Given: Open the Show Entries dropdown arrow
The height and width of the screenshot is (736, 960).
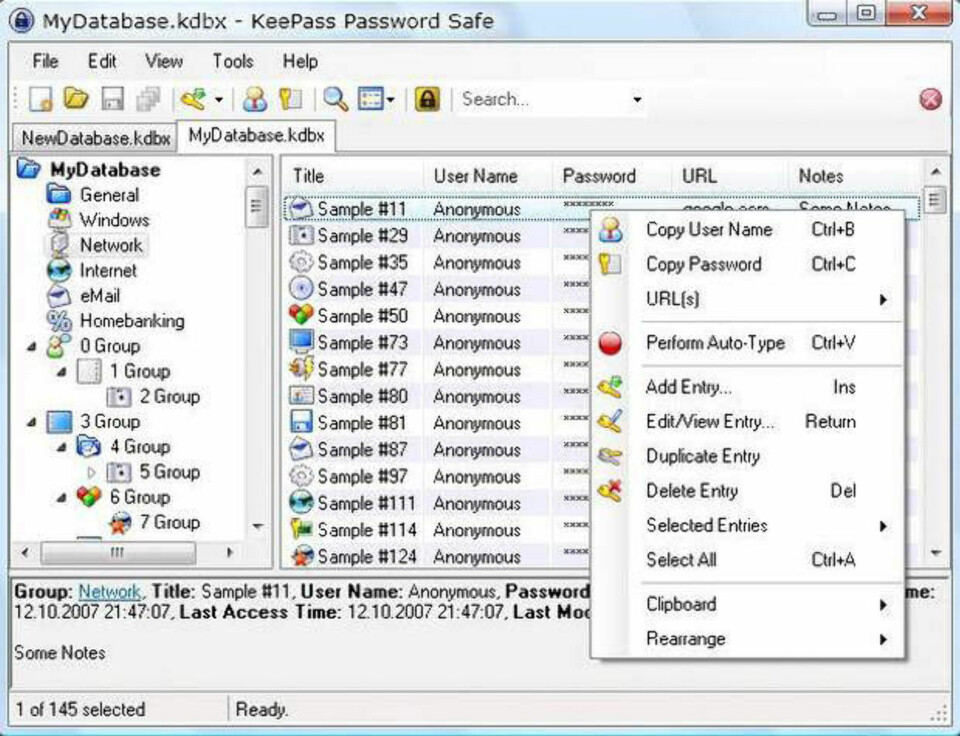Looking at the screenshot, I should (x=391, y=99).
